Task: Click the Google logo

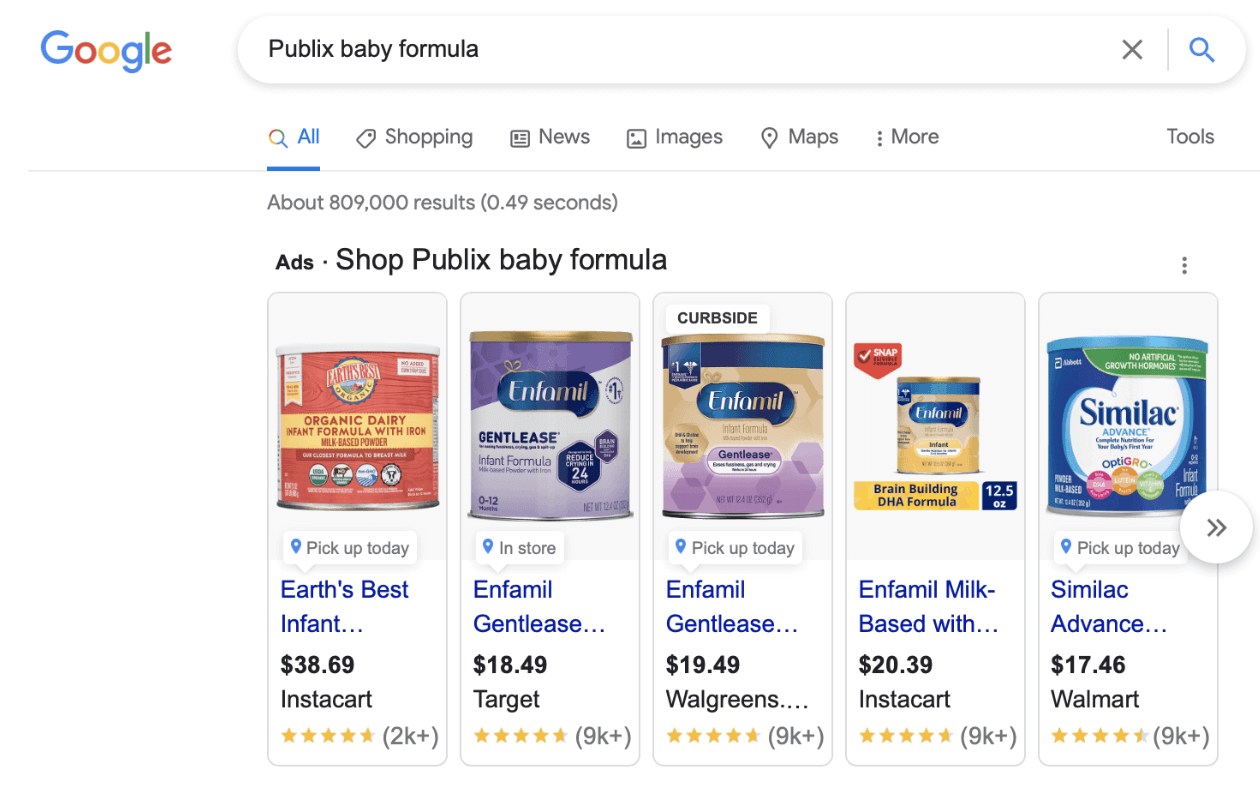Action: click(x=106, y=52)
